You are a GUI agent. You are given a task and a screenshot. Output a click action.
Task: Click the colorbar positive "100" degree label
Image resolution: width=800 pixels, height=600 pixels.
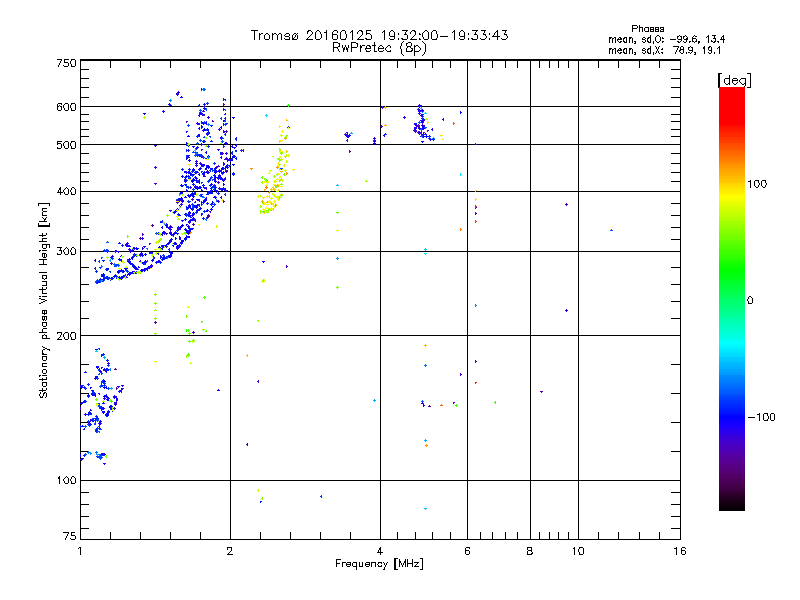(x=757, y=184)
